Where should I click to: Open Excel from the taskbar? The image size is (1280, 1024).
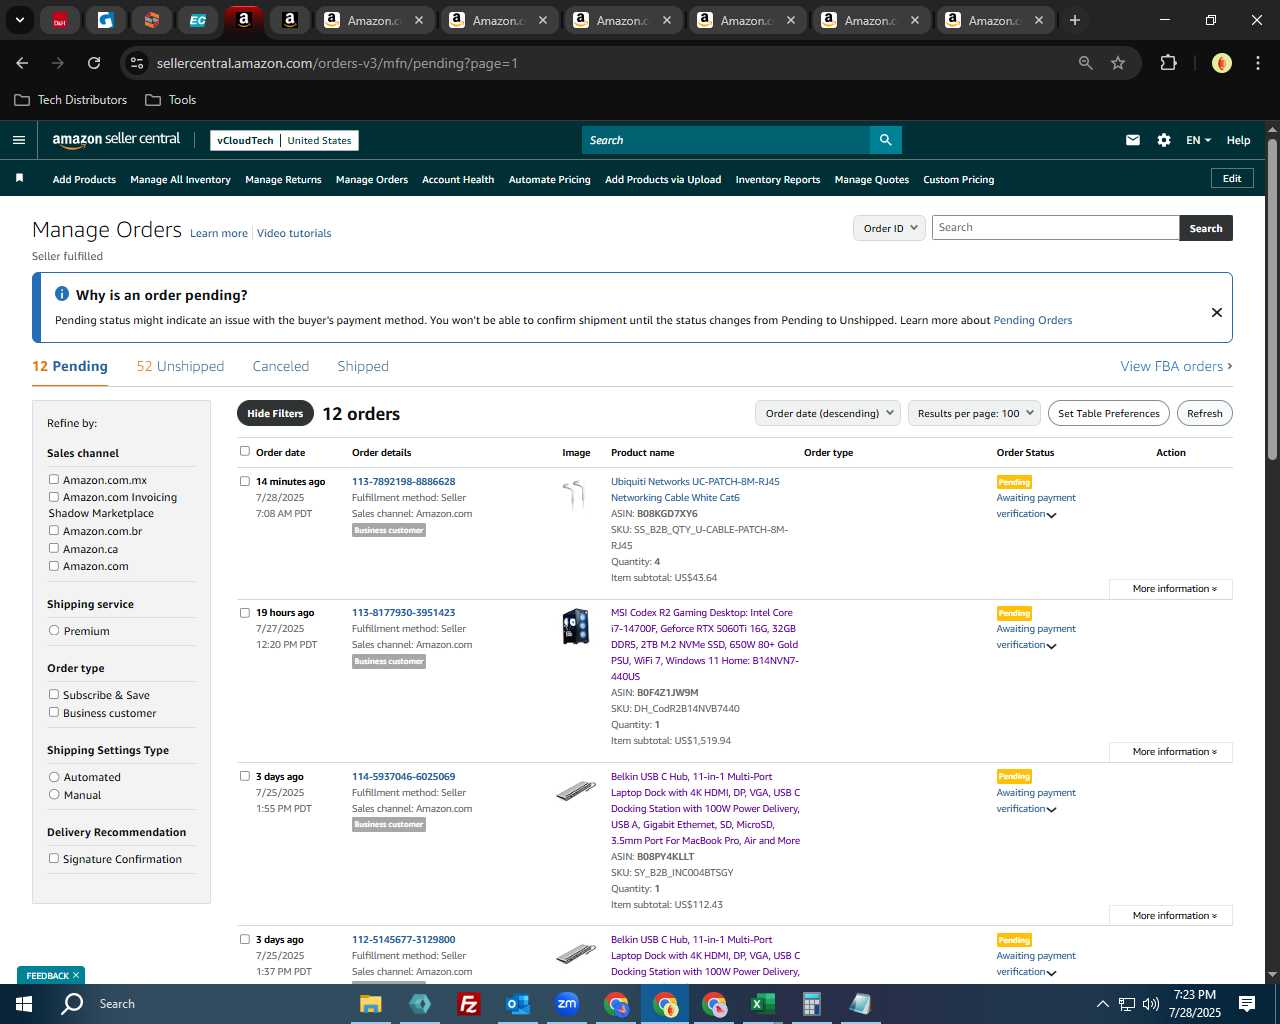click(762, 1004)
